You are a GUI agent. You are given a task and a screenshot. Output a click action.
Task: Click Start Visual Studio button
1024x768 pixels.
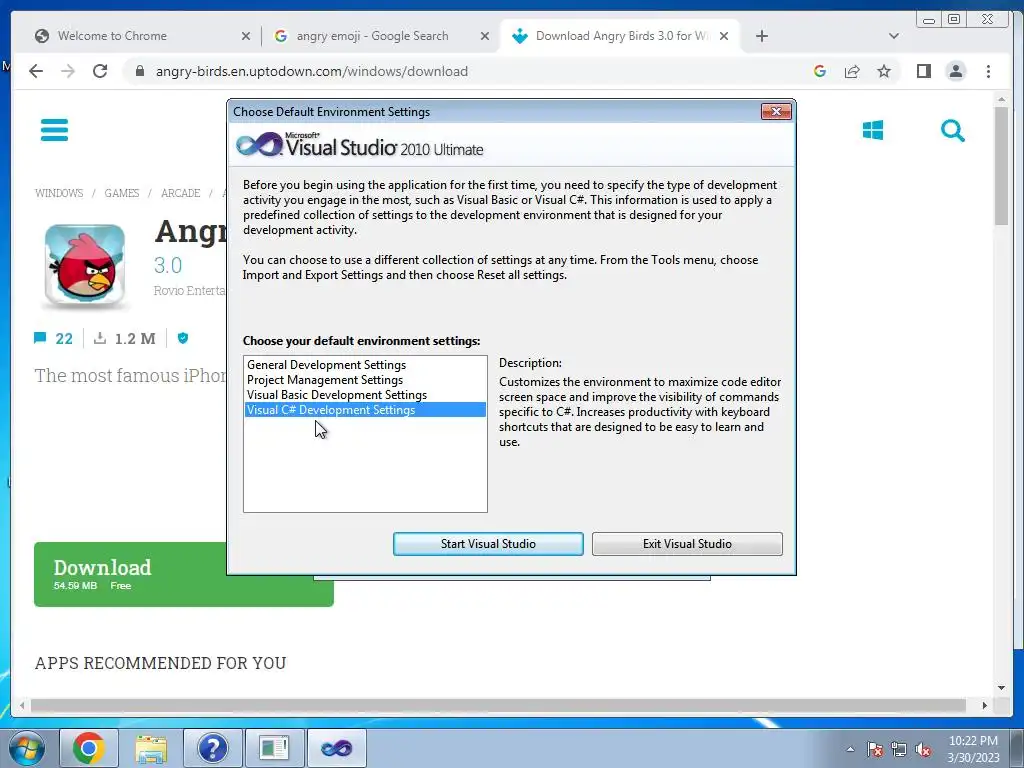tap(488, 543)
